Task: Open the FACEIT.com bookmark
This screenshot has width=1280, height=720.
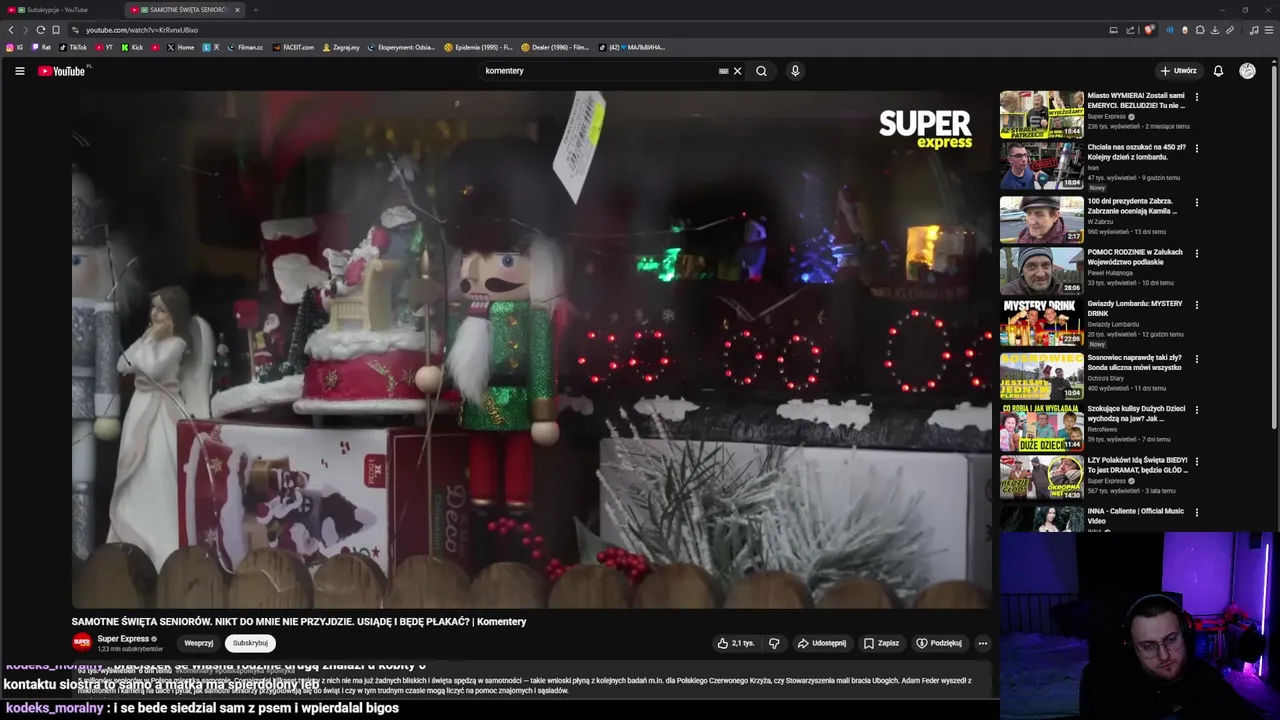Action: (293, 47)
